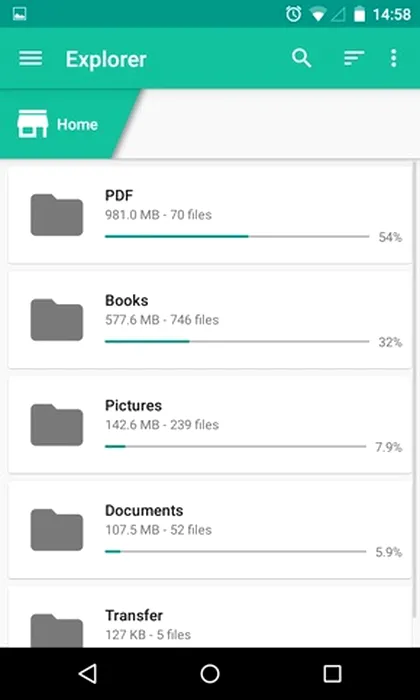Image resolution: width=420 pixels, height=700 pixels.
Task: Tap the recent apps square button
Action: point(332,674)
